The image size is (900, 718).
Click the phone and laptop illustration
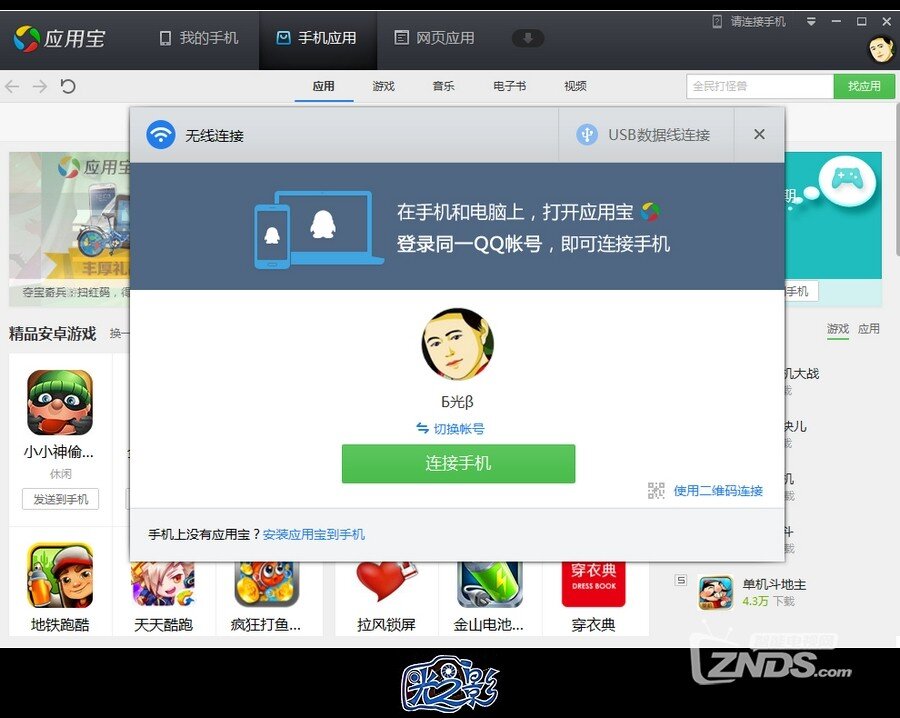point(319,230)
